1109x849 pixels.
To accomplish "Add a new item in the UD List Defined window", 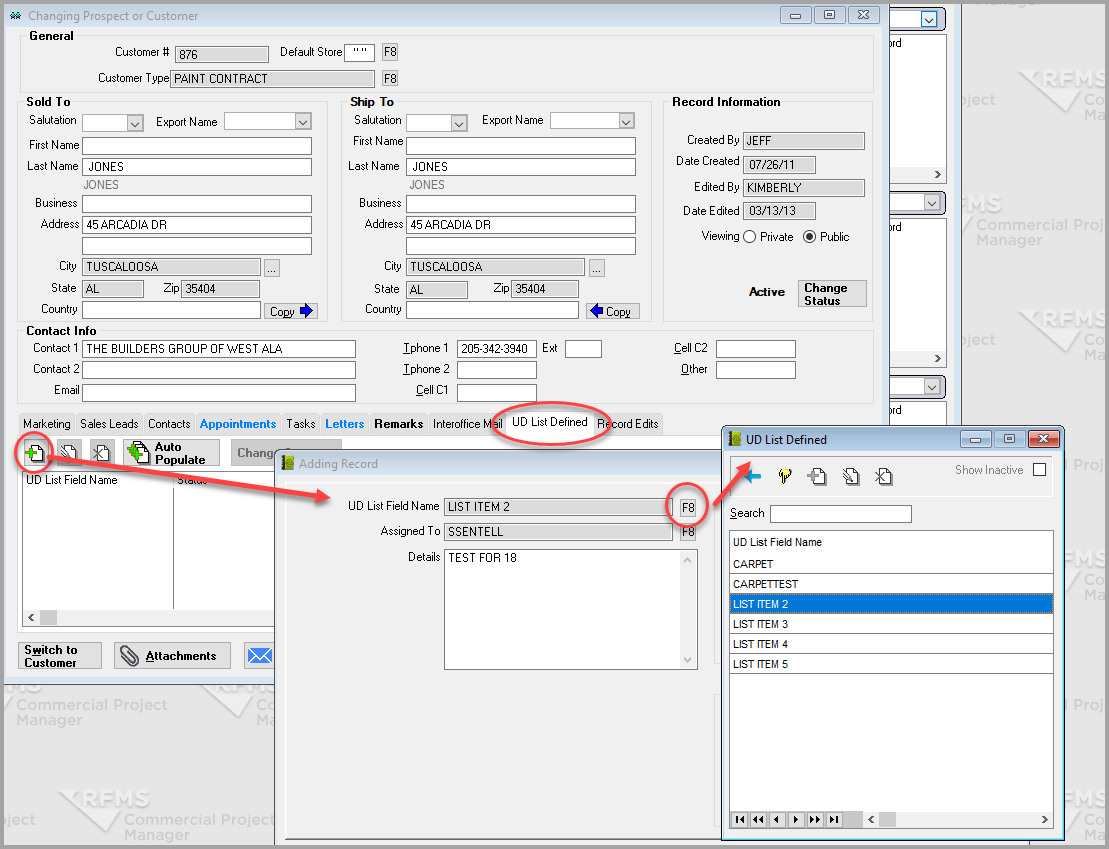I will (x=817, y=476).
